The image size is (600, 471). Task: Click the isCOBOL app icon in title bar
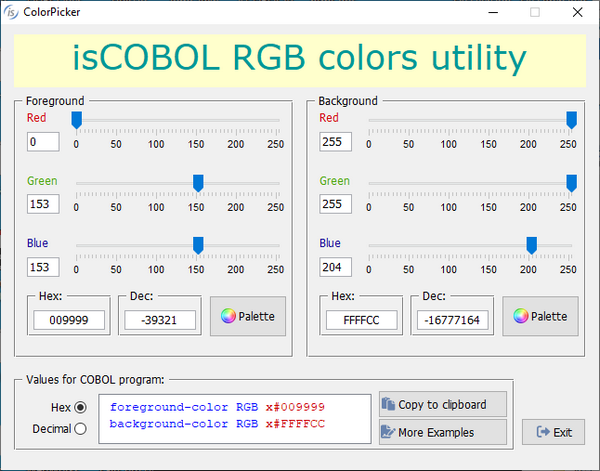[11, 12]
